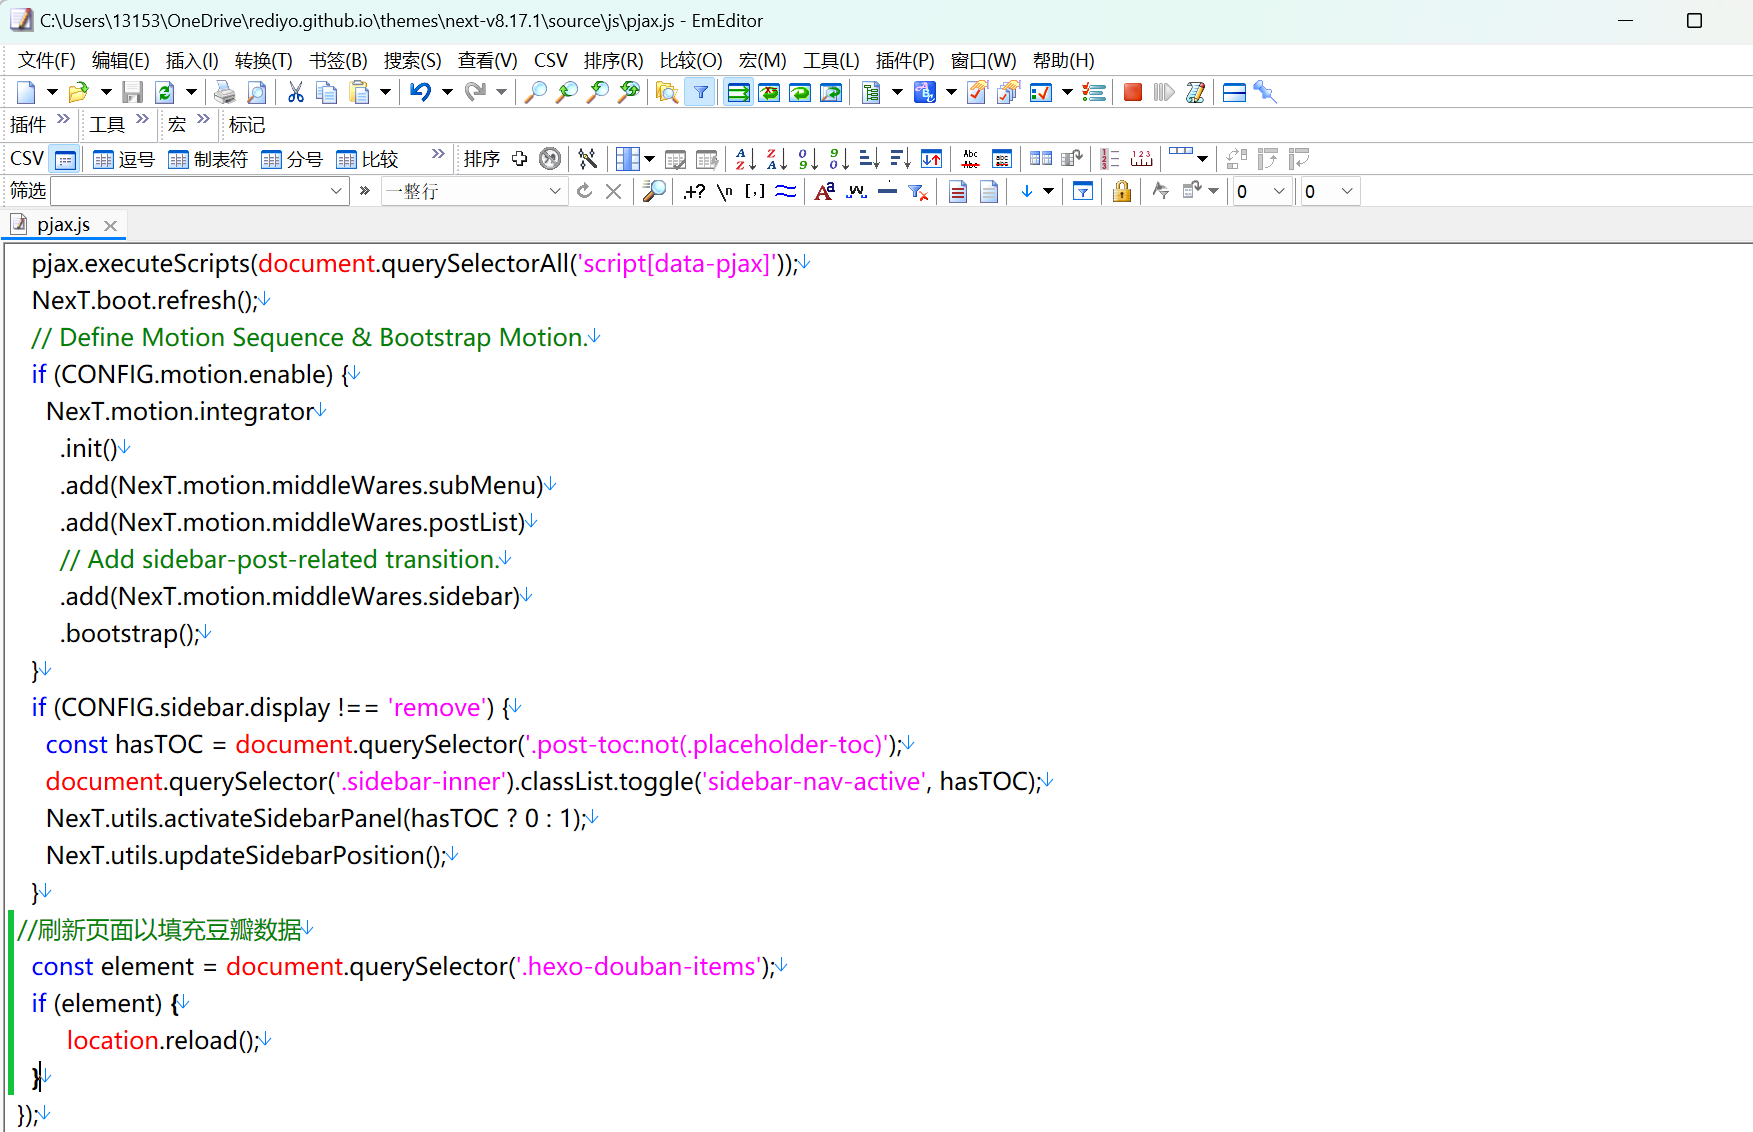Image resolution: width=1753 pixels, height=1132 pixels.
Task: Toggle the Filter funnel button in main toolbar
Action: point(701,93)
